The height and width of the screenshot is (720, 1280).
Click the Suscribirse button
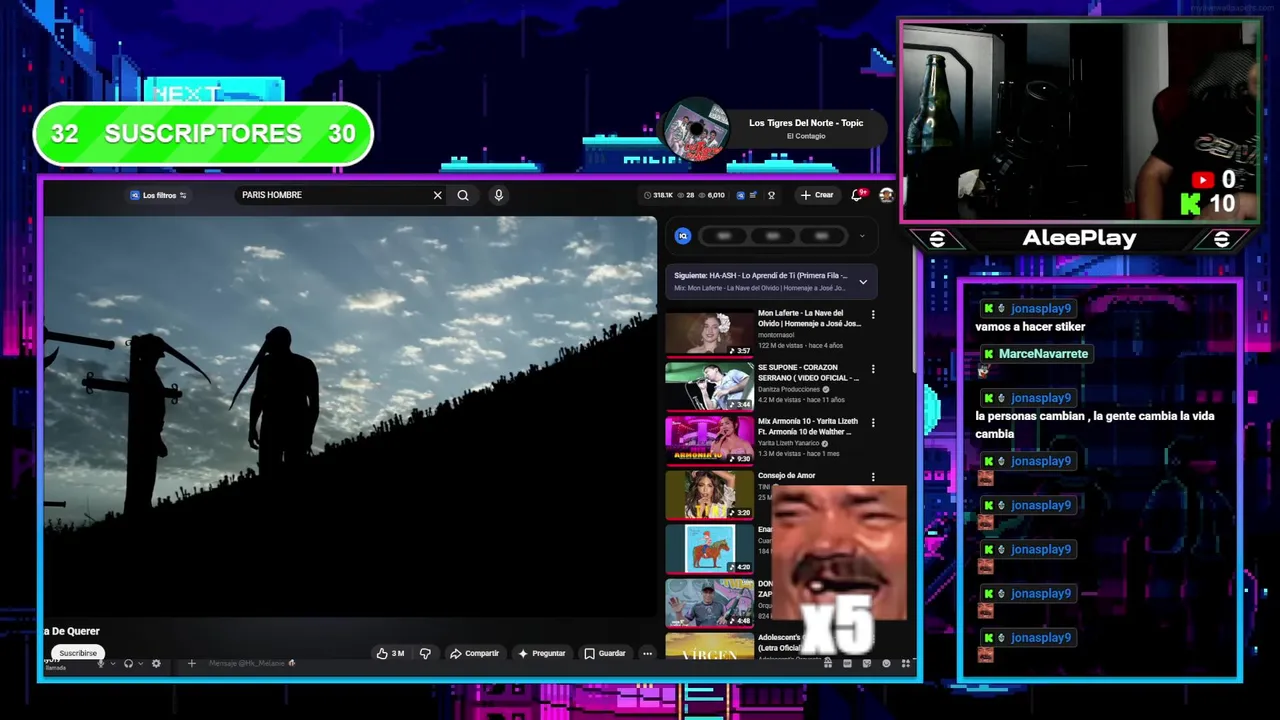coord(78,653)
